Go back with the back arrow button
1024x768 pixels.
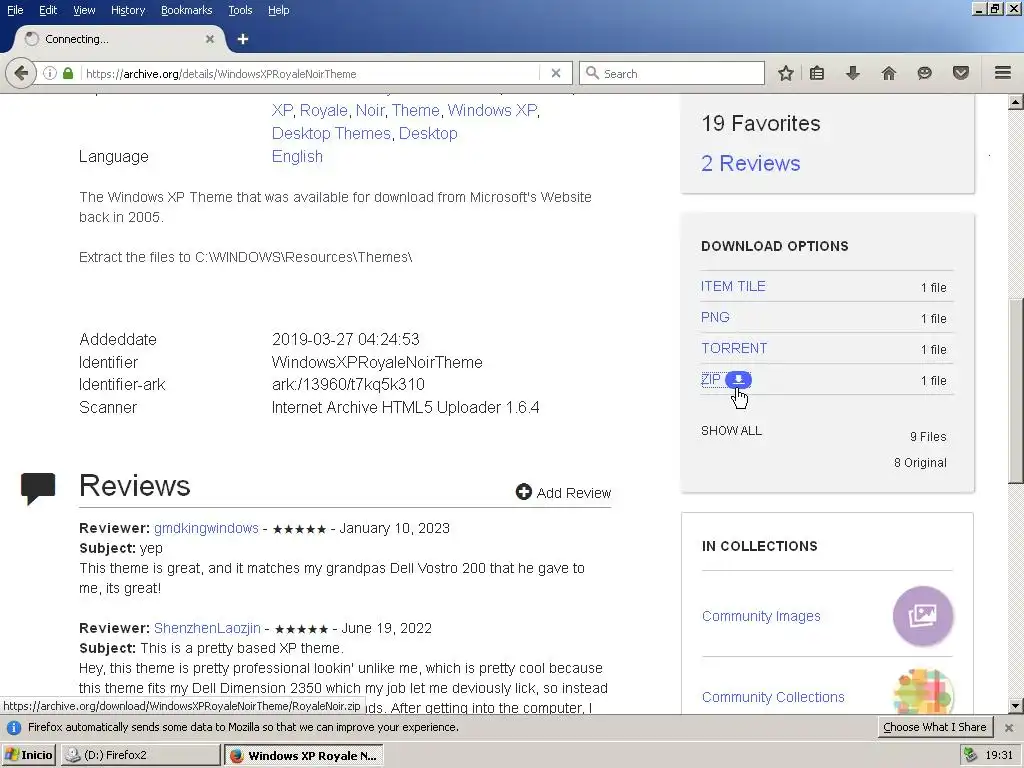[x=22, y=73]
